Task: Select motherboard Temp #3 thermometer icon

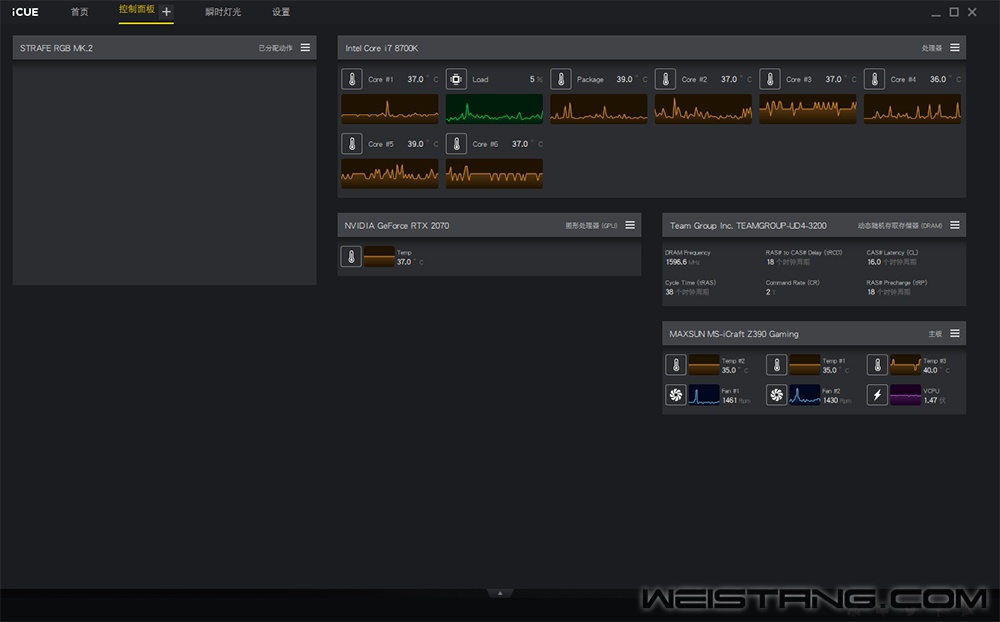Action: point(877,365)
